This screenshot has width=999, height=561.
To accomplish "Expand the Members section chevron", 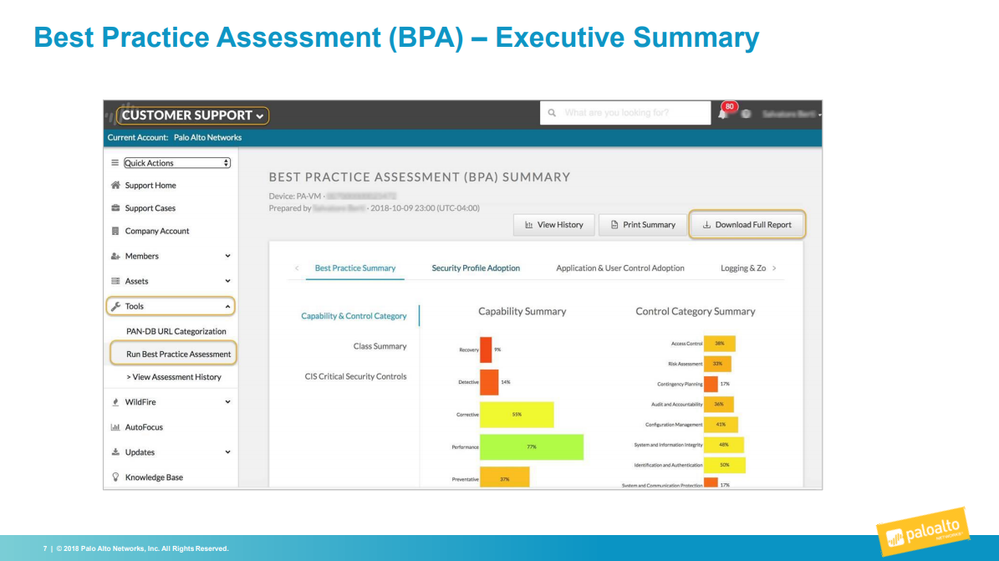I will tap(227, 256).
